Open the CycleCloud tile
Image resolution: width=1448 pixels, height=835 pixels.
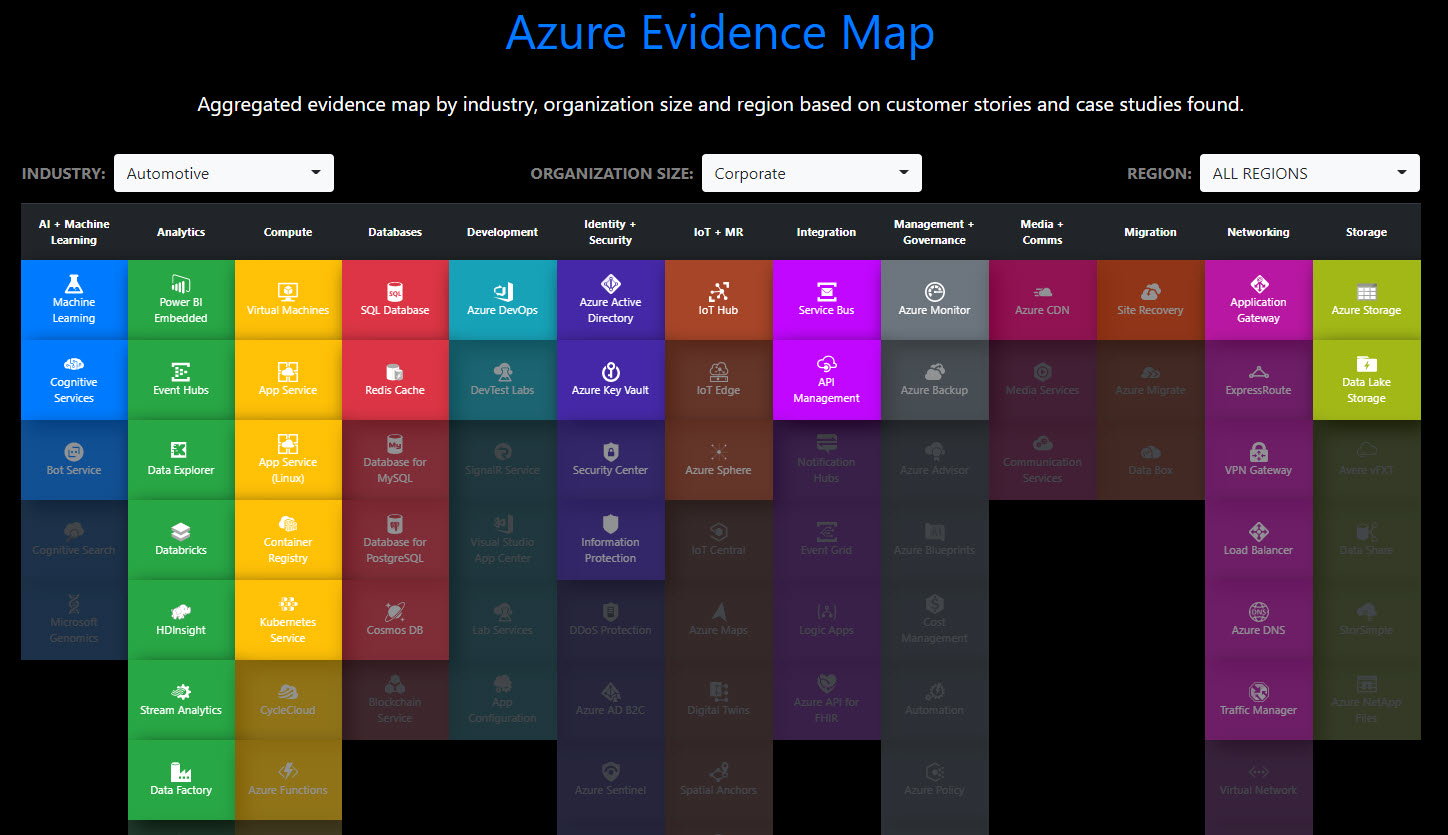(288, 700)
